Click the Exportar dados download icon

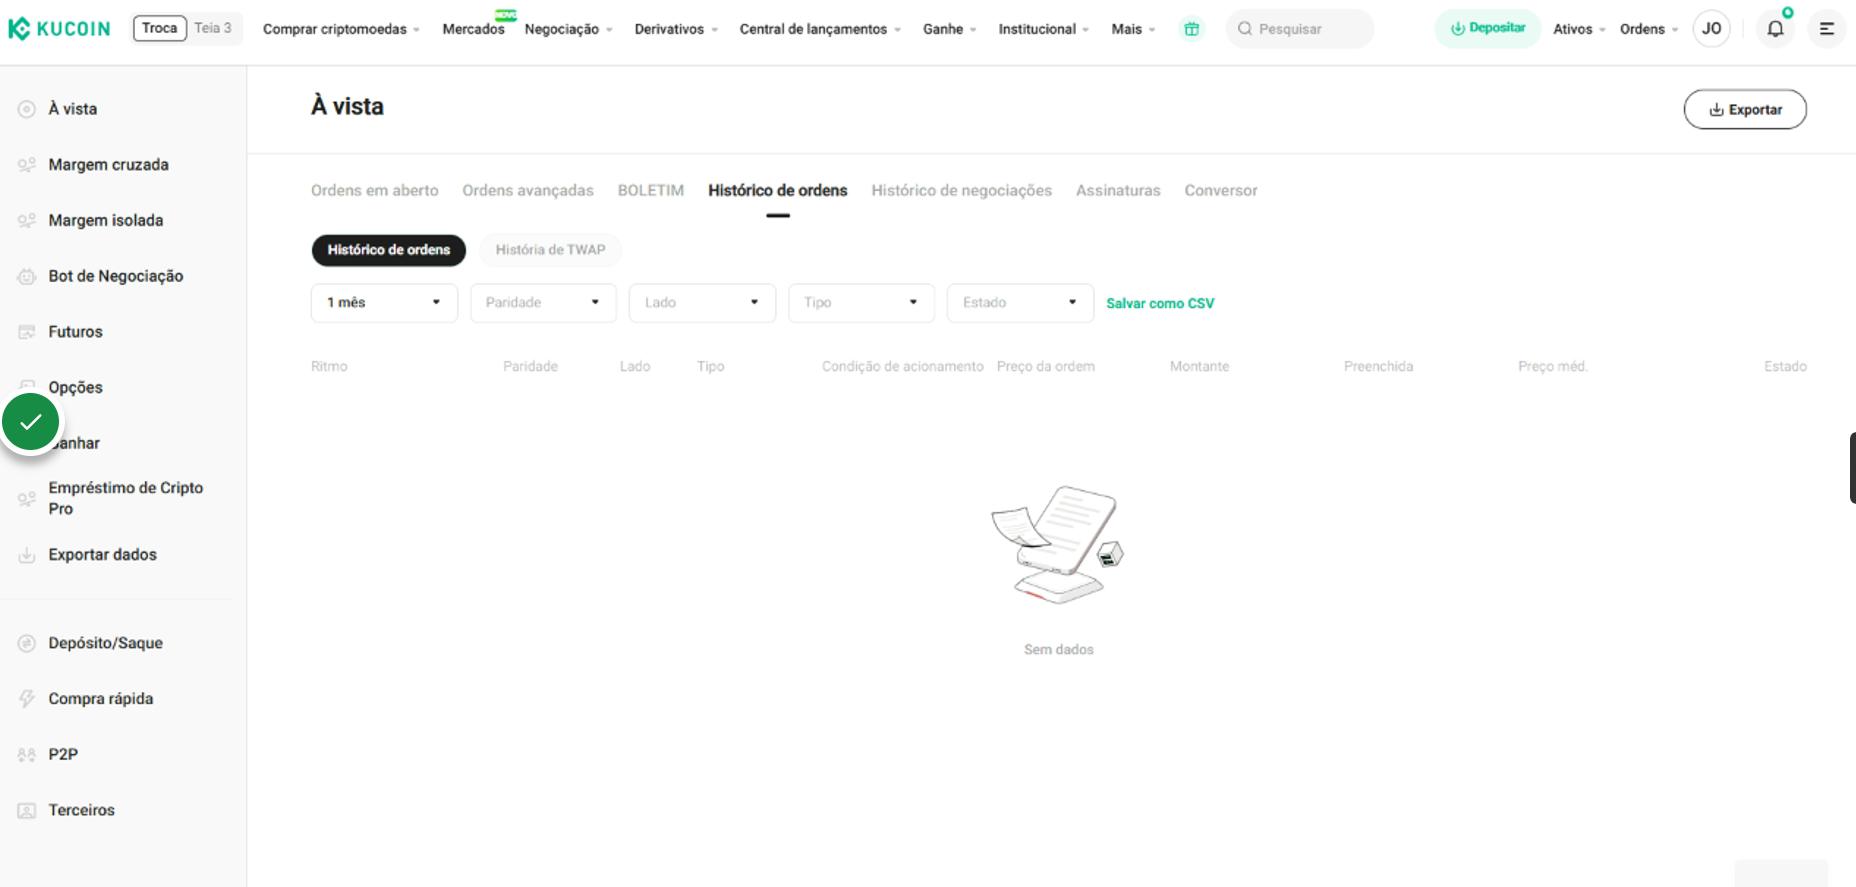27,555
